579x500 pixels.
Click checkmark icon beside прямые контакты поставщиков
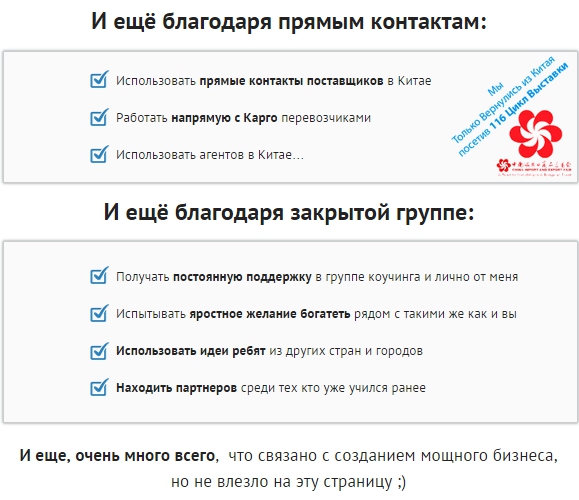99,79
